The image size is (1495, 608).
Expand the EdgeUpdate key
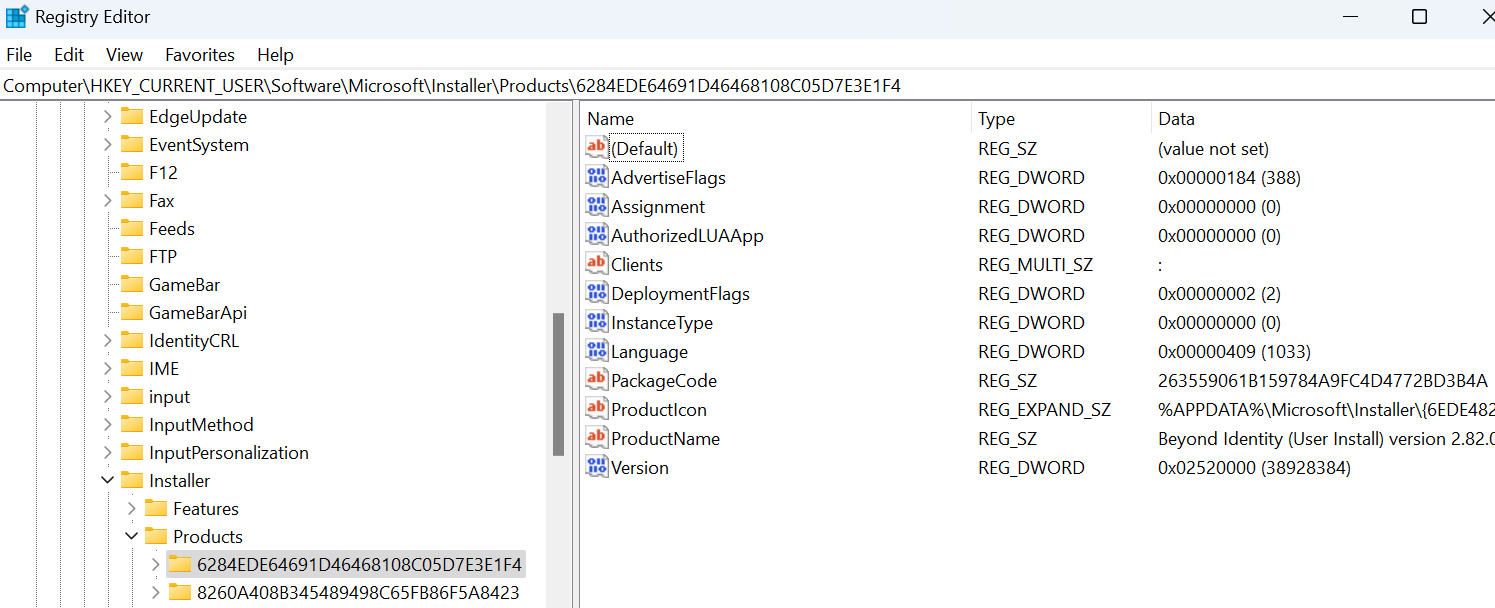click(x=108, y=117)
